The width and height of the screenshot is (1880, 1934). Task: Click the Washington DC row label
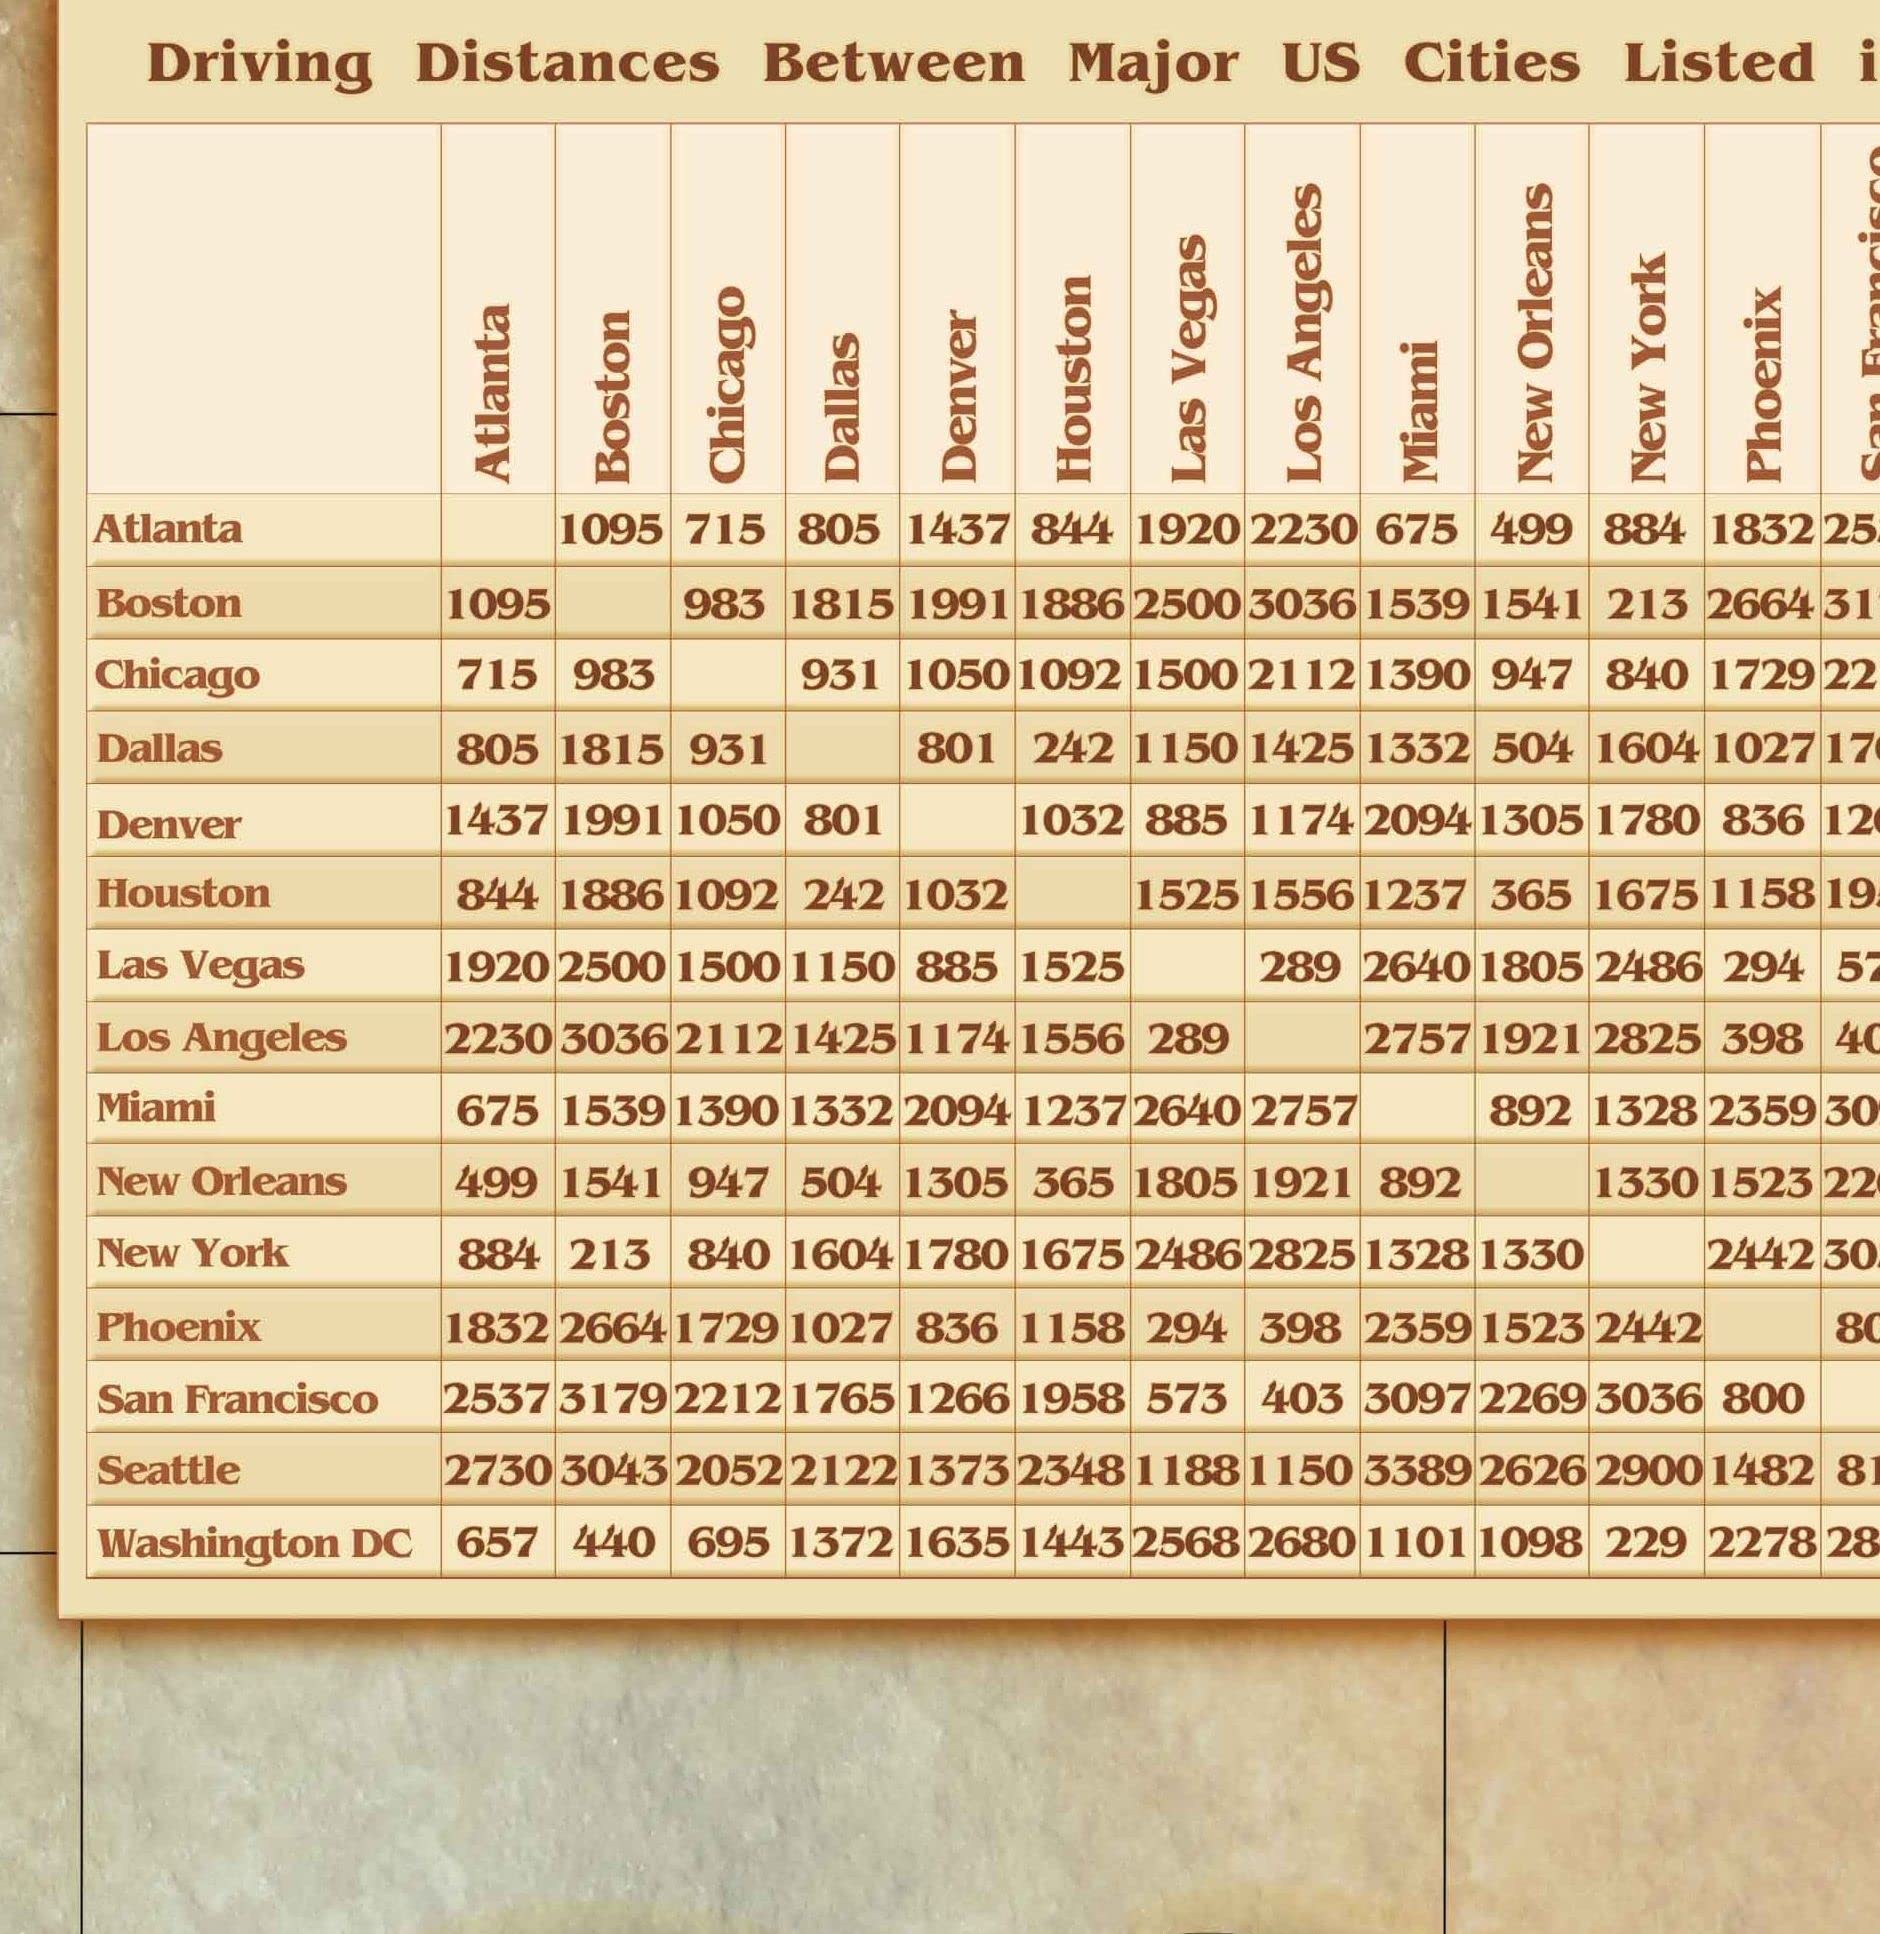pos(254,1543)
